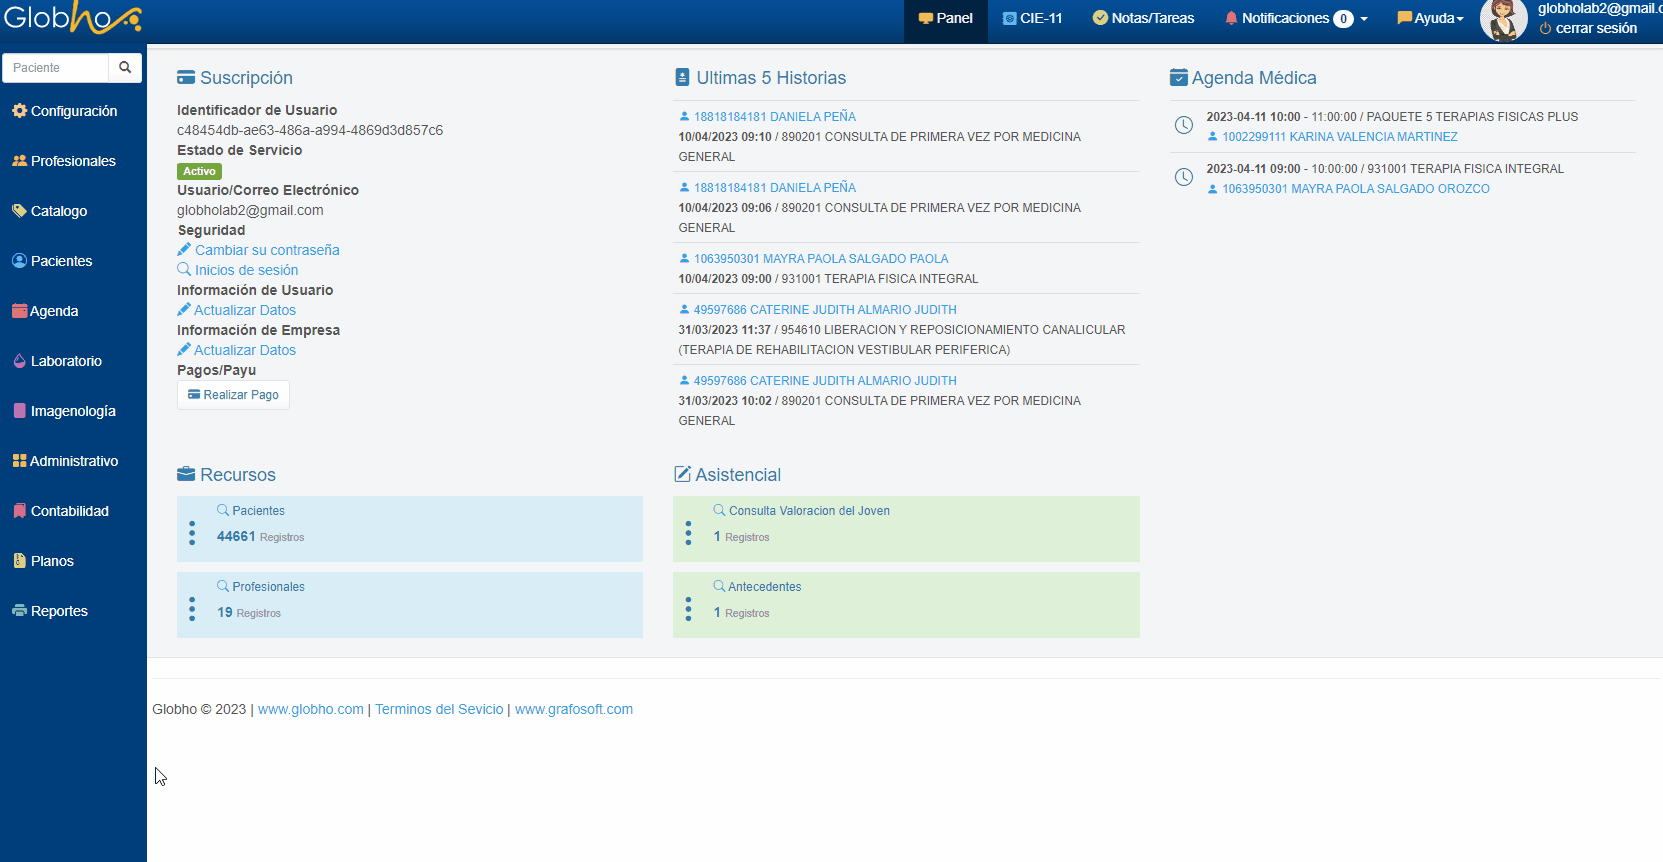Expand the Ayuda dropdown
The width and height of the screenshot is (1663, 862).
pos(1431,18)
